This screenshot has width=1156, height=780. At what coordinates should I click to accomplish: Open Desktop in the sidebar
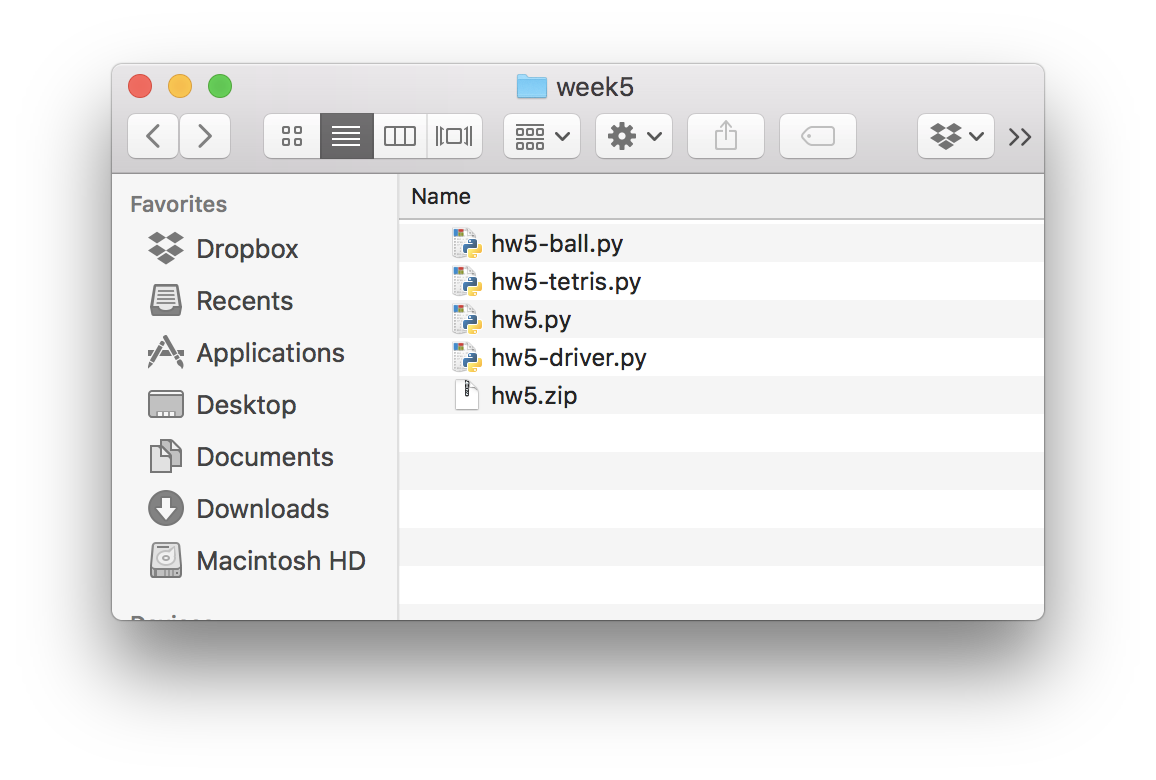point(254,405)
